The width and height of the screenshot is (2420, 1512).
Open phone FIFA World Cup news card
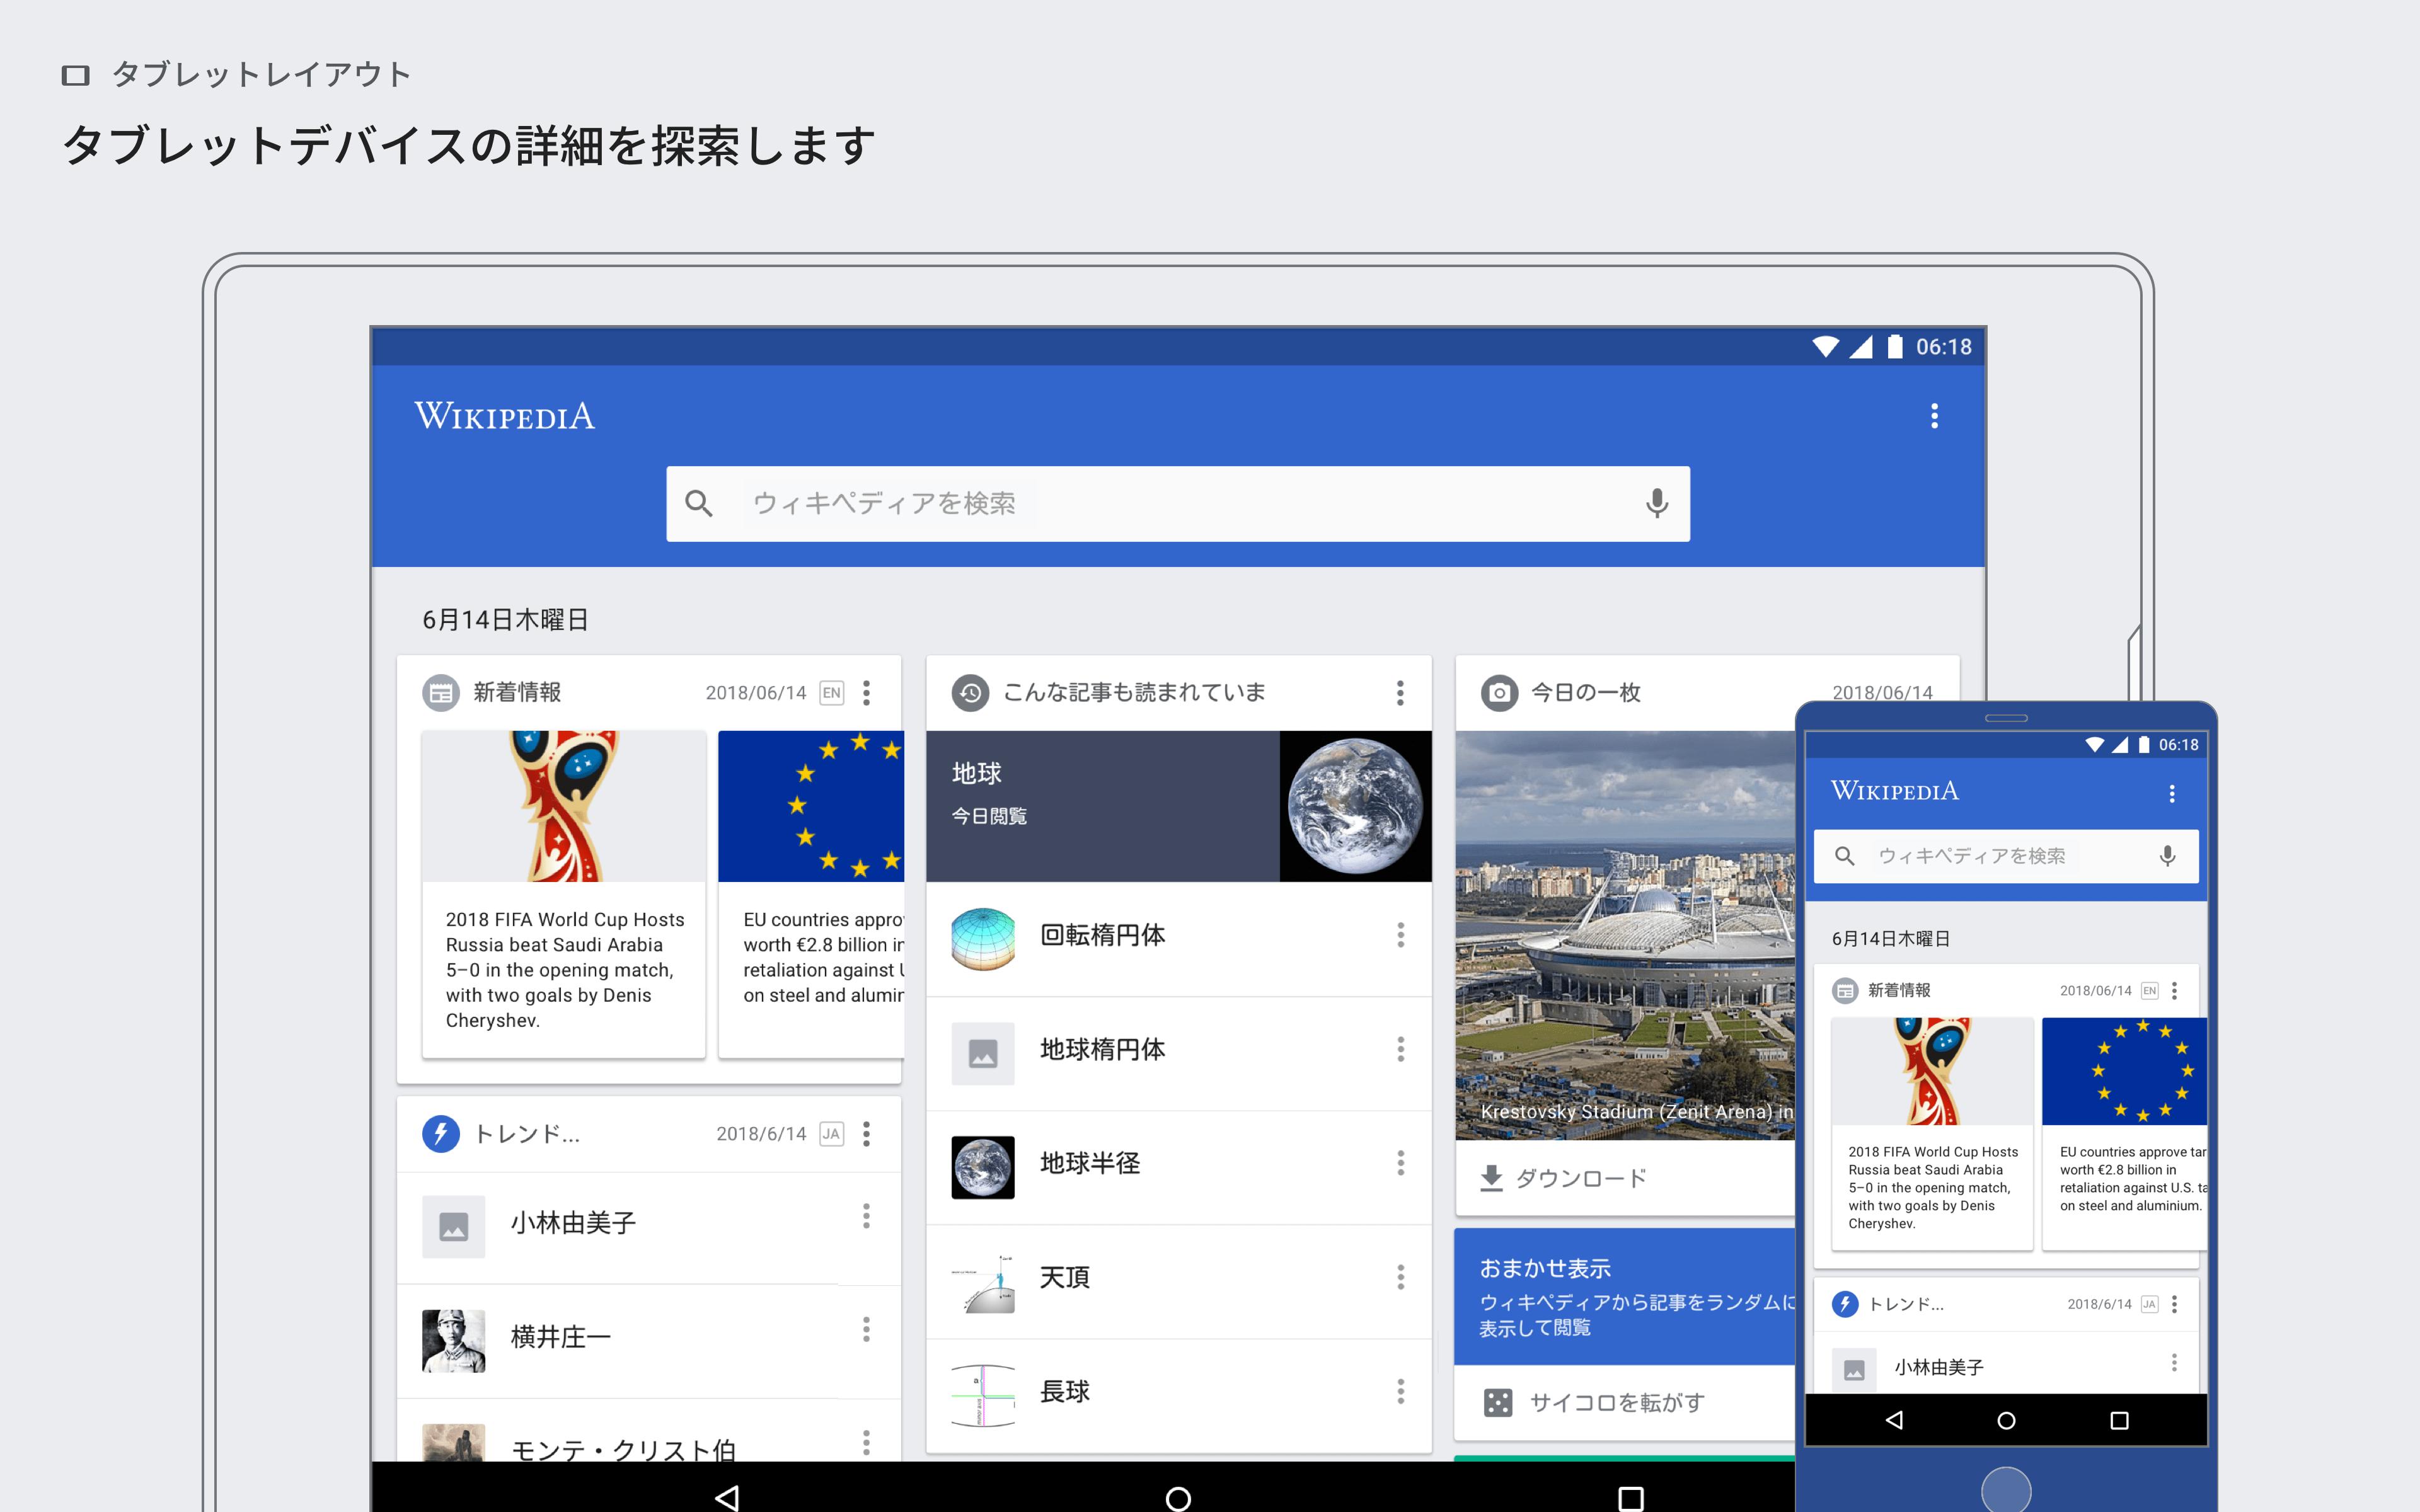point(1932,1133)
